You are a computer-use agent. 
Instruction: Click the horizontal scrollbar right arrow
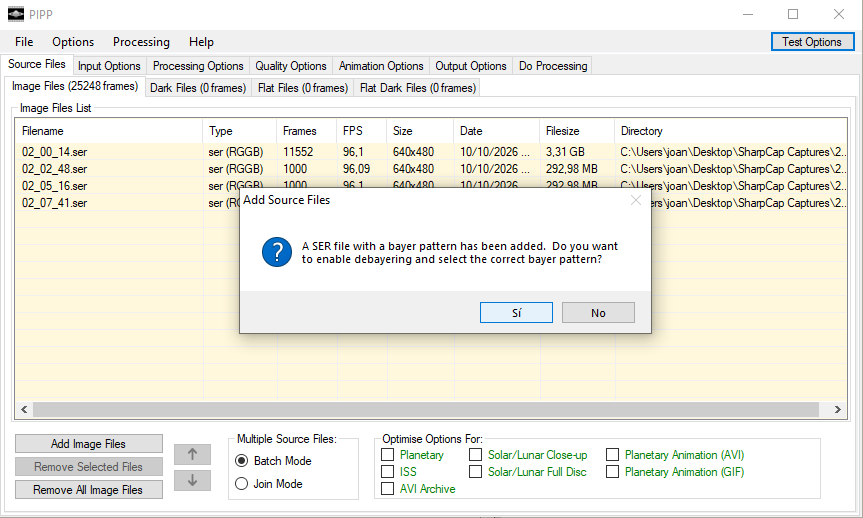click(x=838, y=410)
